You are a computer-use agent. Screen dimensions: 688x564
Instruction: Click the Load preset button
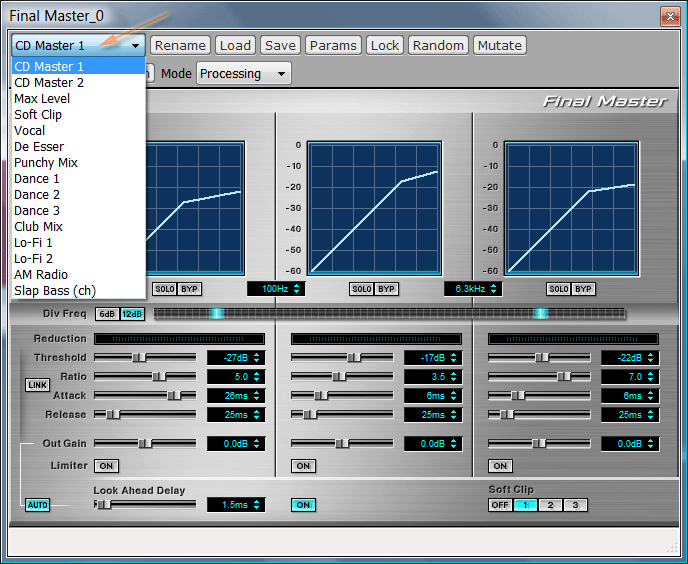(235, 45)
